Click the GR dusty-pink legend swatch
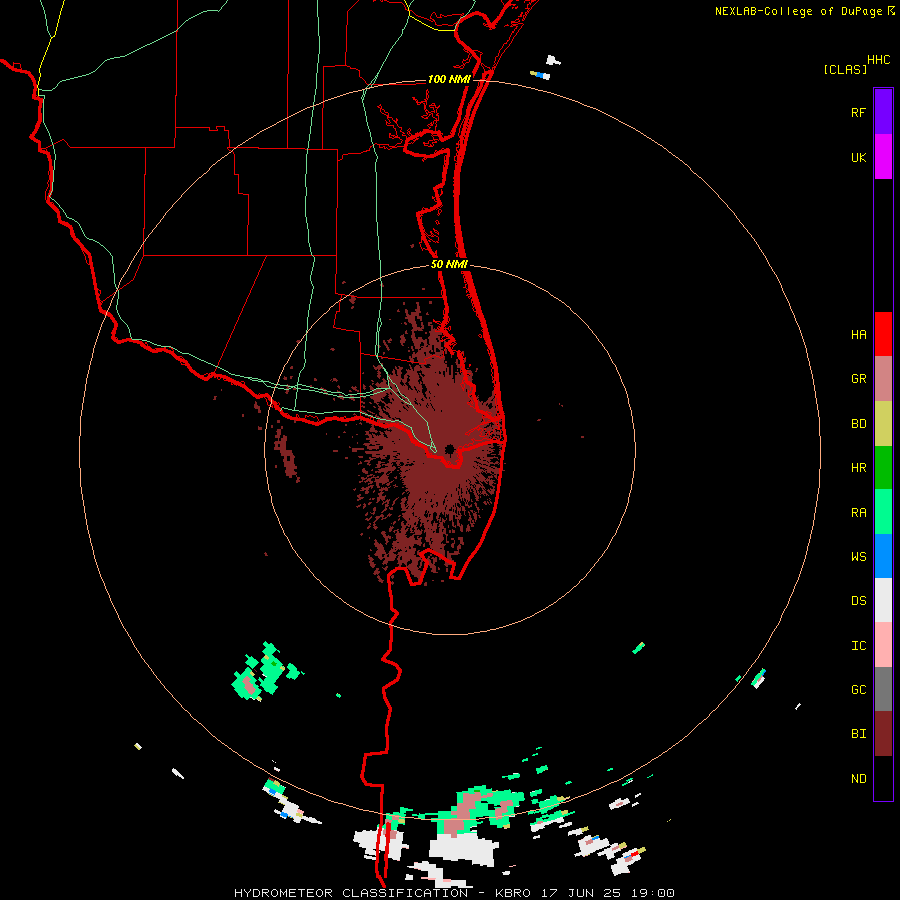 (883, 379)
